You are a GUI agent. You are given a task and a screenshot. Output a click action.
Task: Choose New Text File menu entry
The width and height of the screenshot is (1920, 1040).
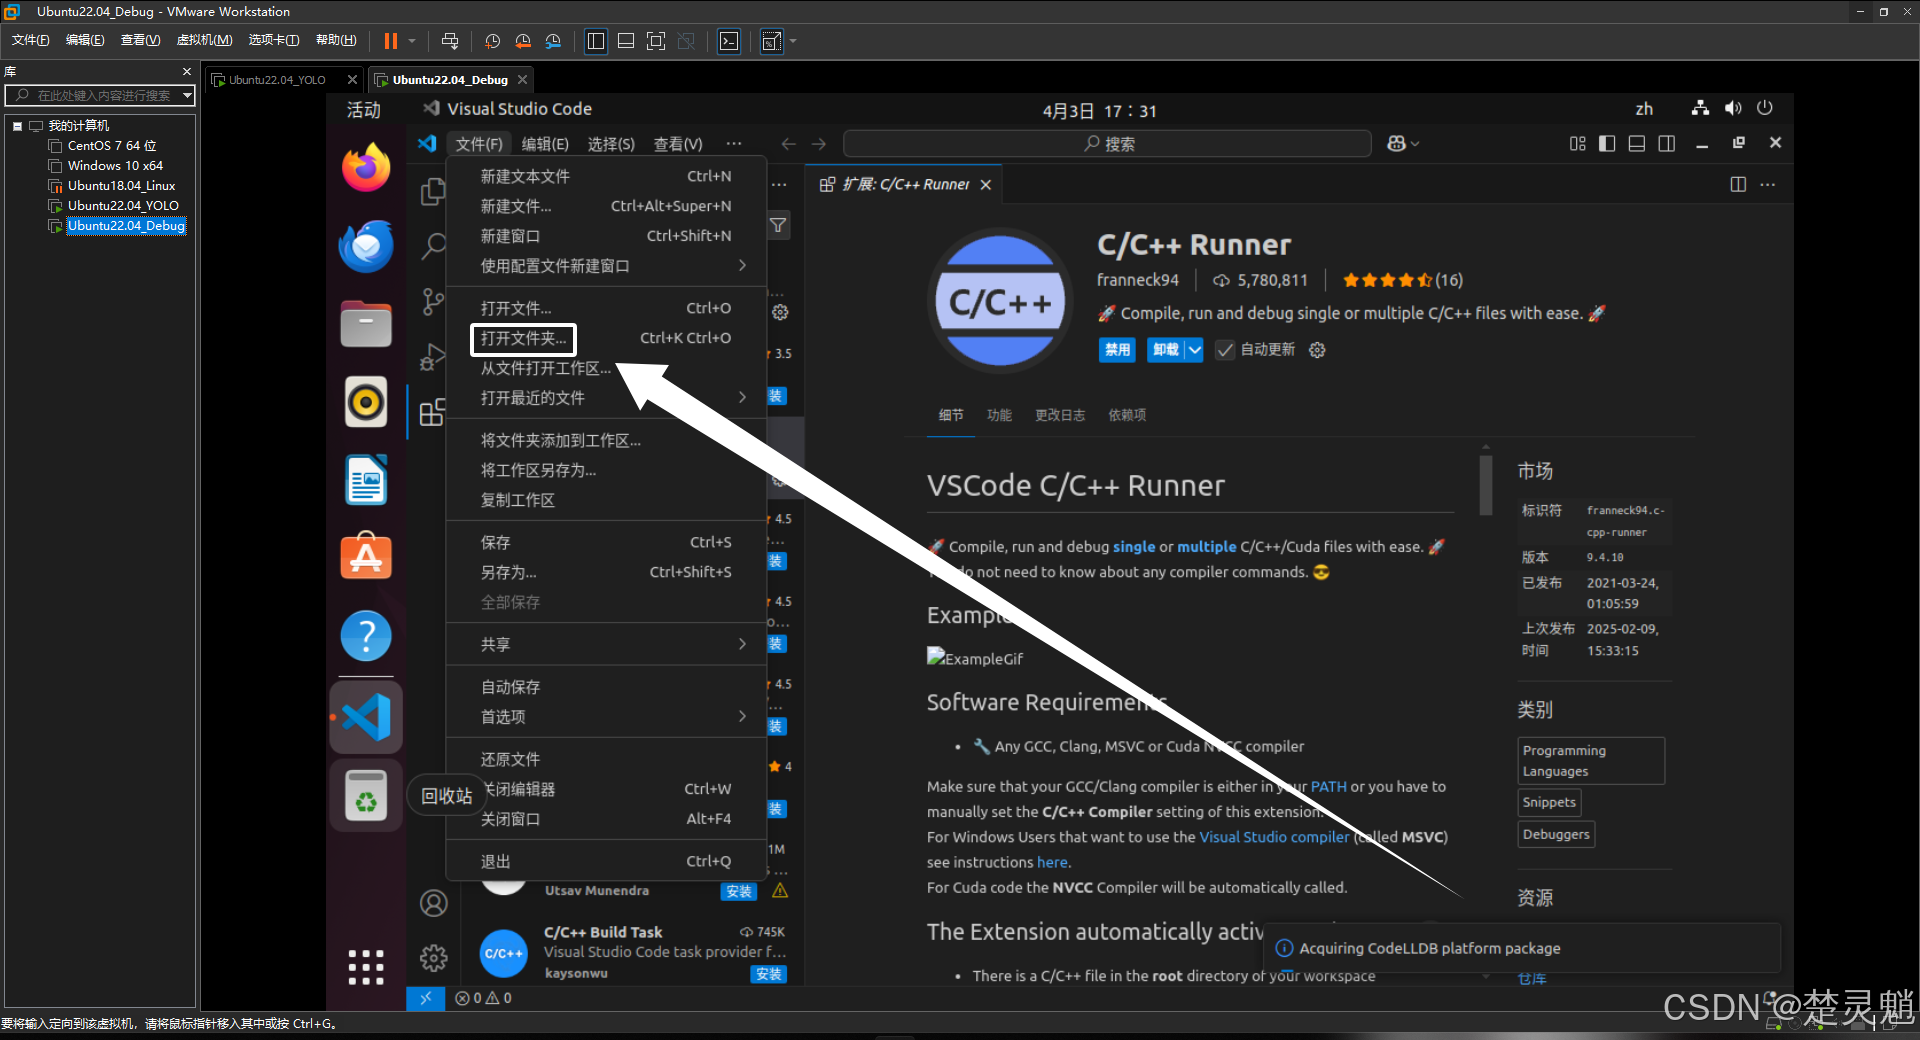click(x=606, y=176)
